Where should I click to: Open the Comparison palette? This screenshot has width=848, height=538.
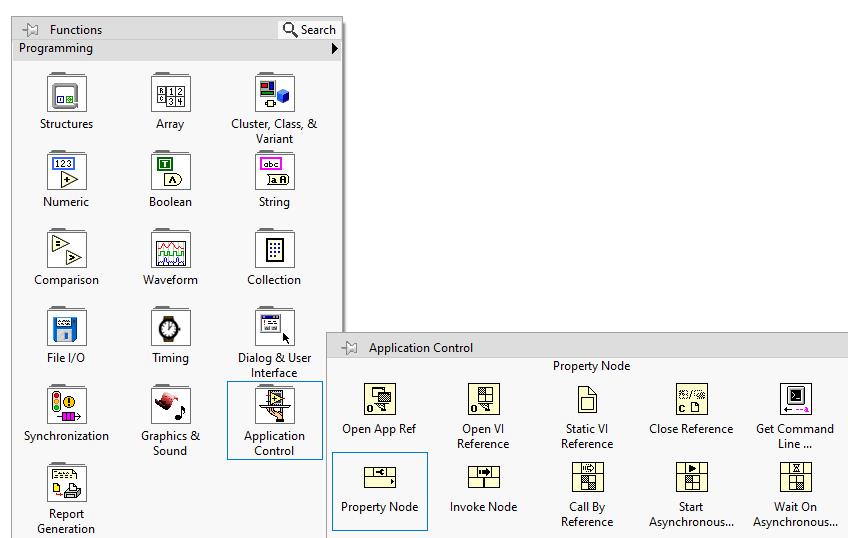pos(67,249)
